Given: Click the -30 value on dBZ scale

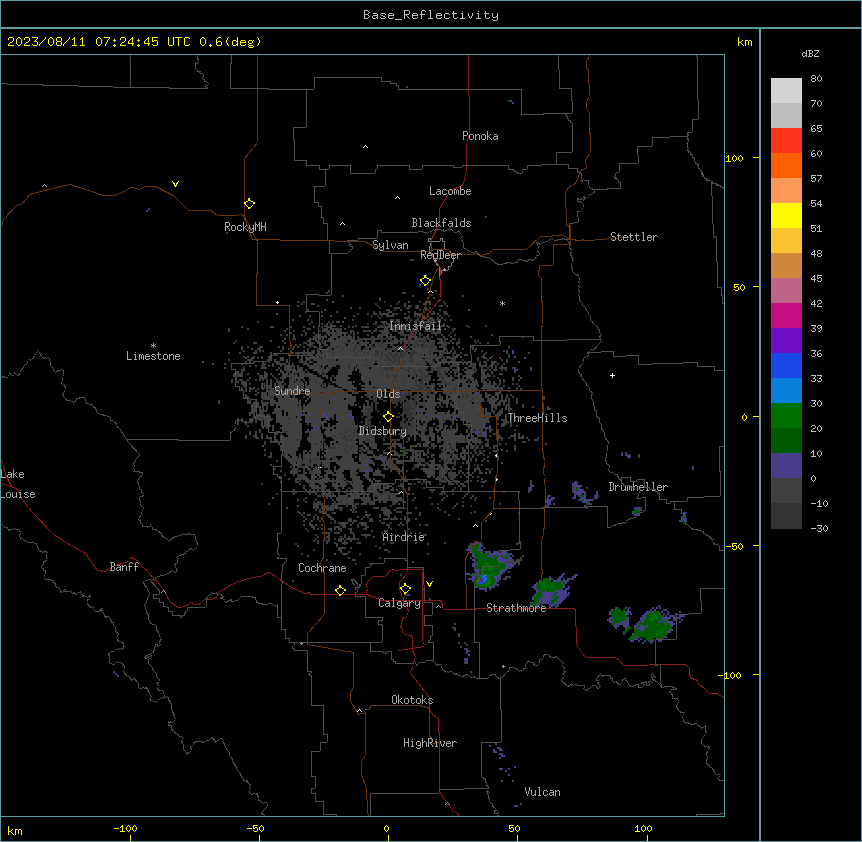Looking at the screenshot, I should coord(819,528).
